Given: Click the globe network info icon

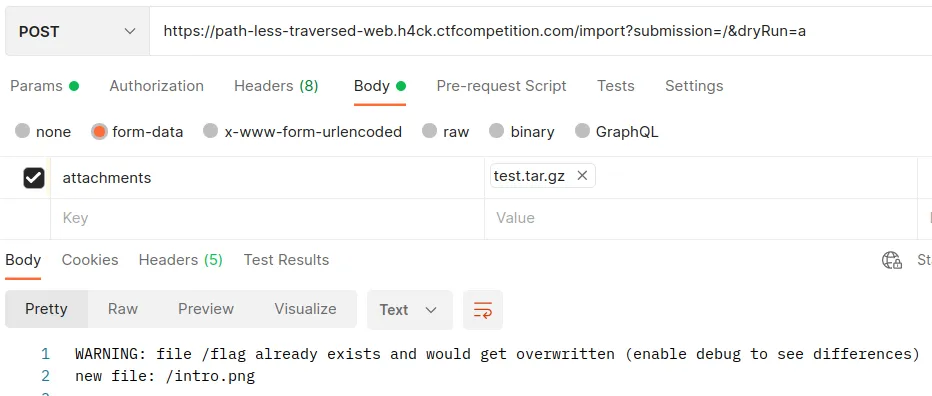Looking at the screenshot, I should 892,260.
